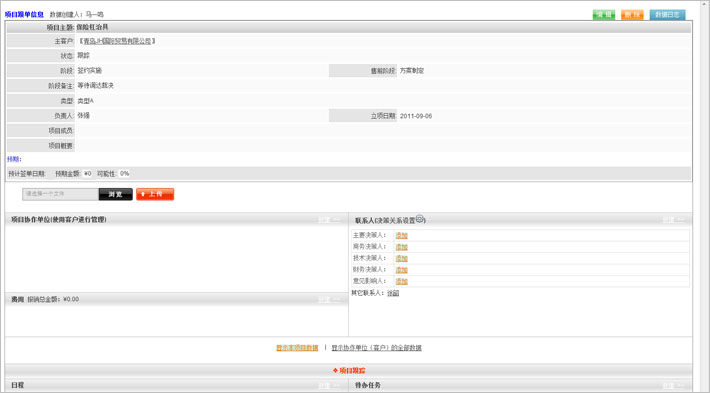710x393 pixels.
Task: Click the new-item button in 项目协作单位 panel header
Action: click(x=329, y=220)
